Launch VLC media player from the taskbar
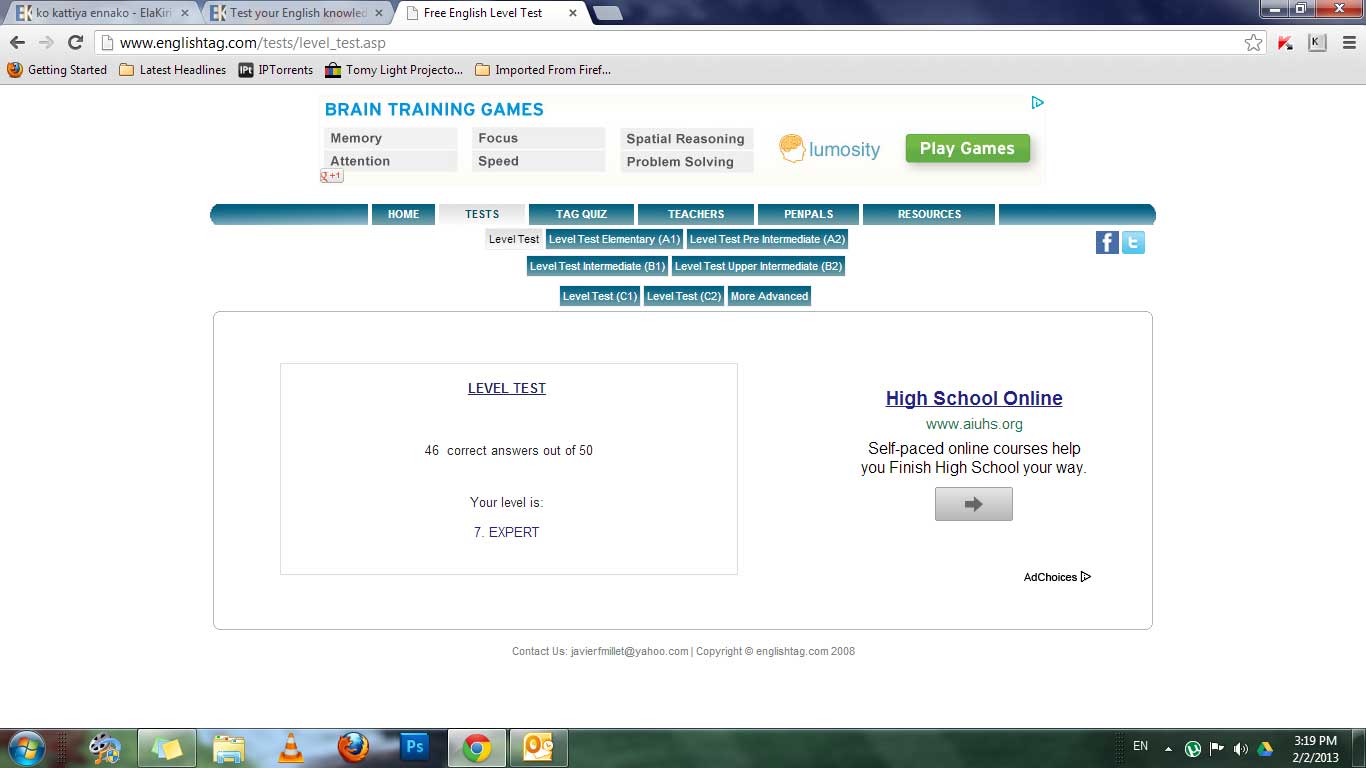This screenshot has height=768, width=1366. (291, 747)
